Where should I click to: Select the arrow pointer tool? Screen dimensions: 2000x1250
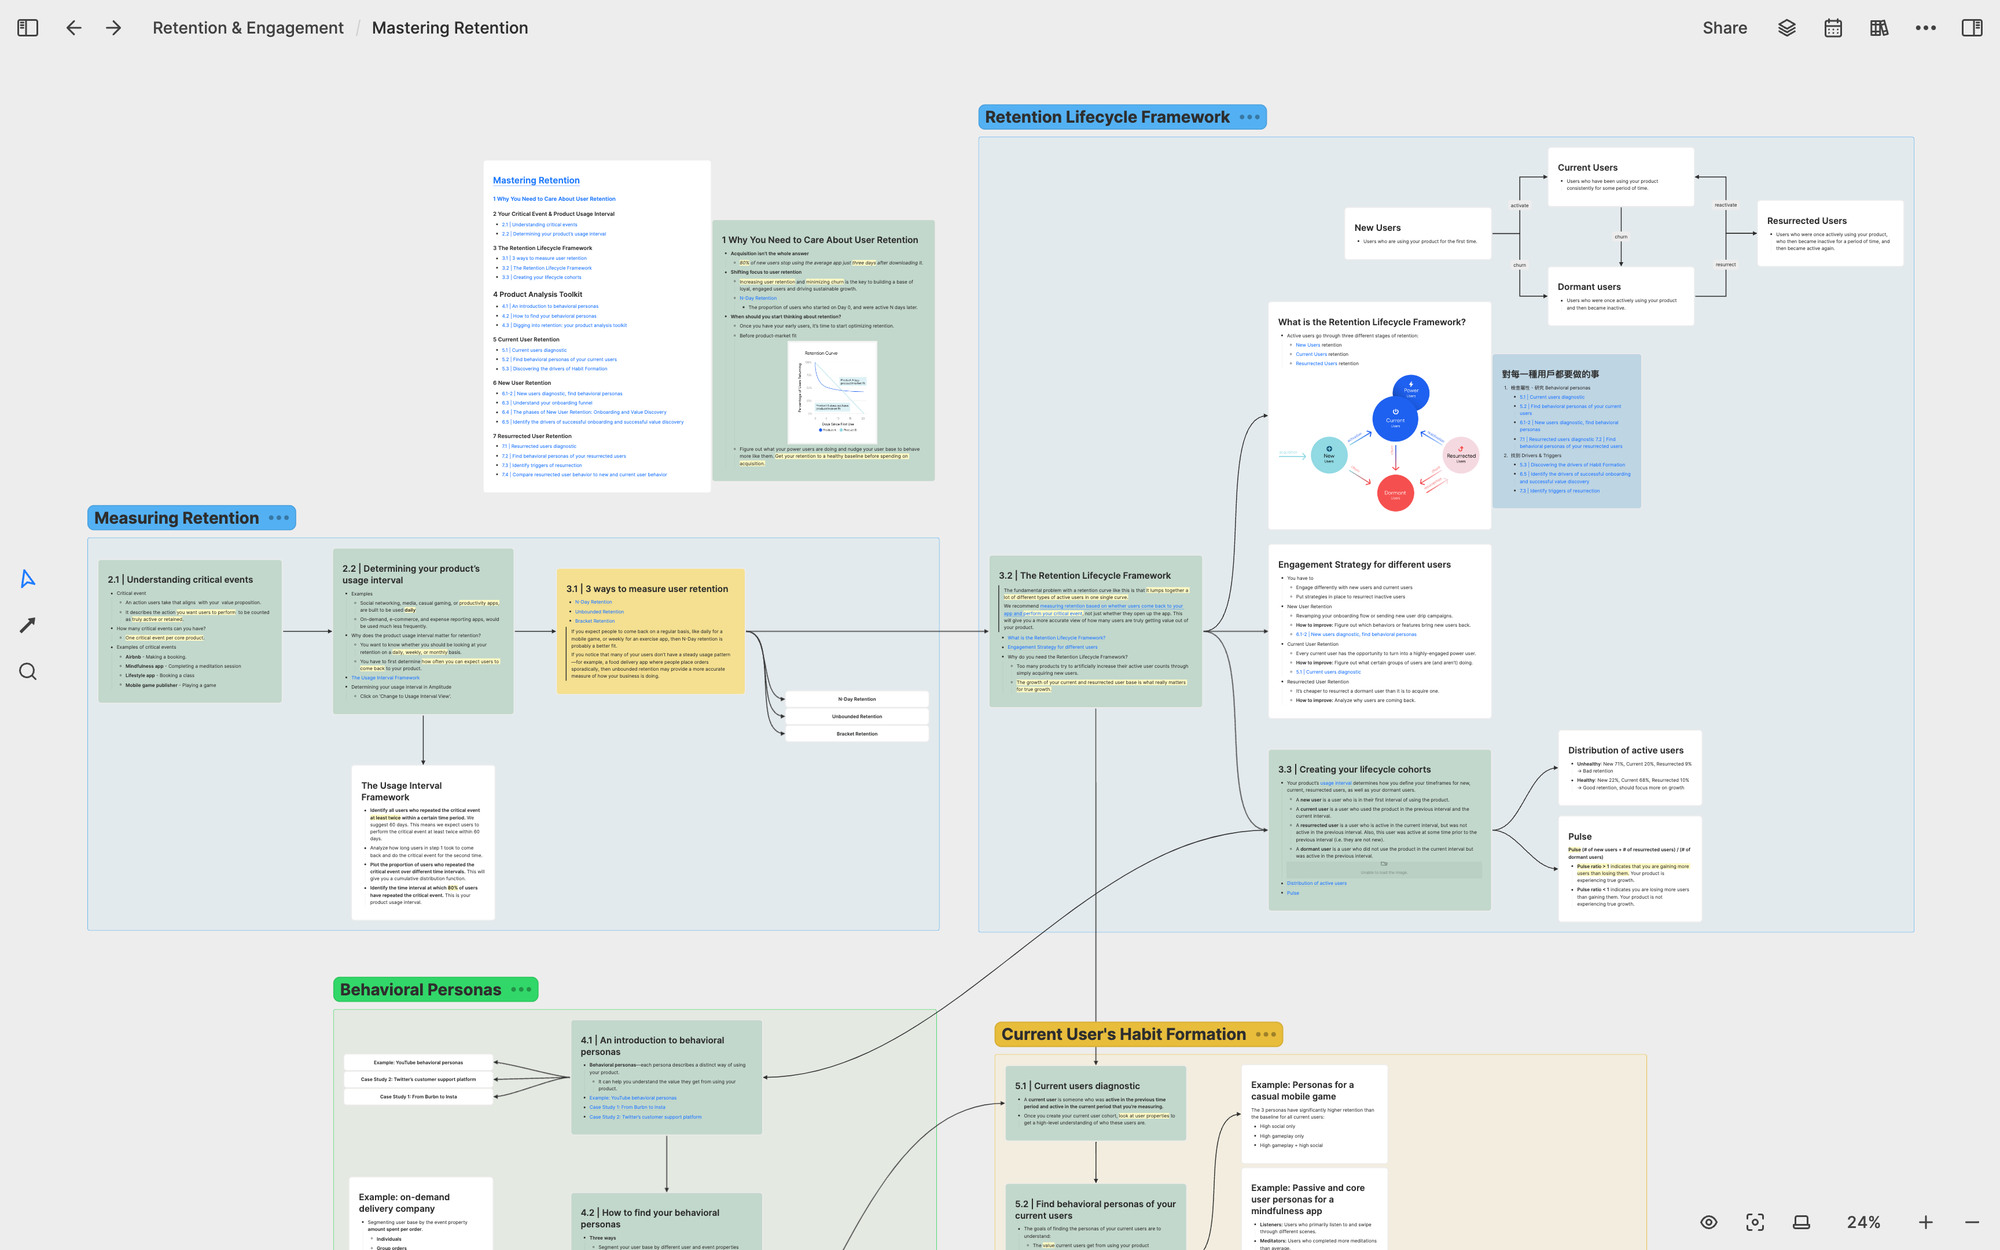coord(28,579)
